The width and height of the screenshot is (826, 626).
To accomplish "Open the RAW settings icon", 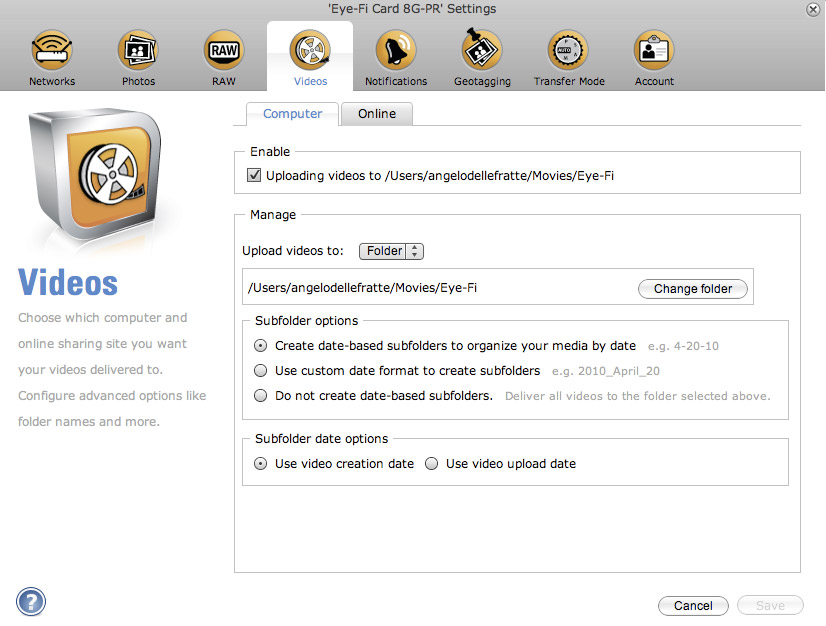I will 224,50.
